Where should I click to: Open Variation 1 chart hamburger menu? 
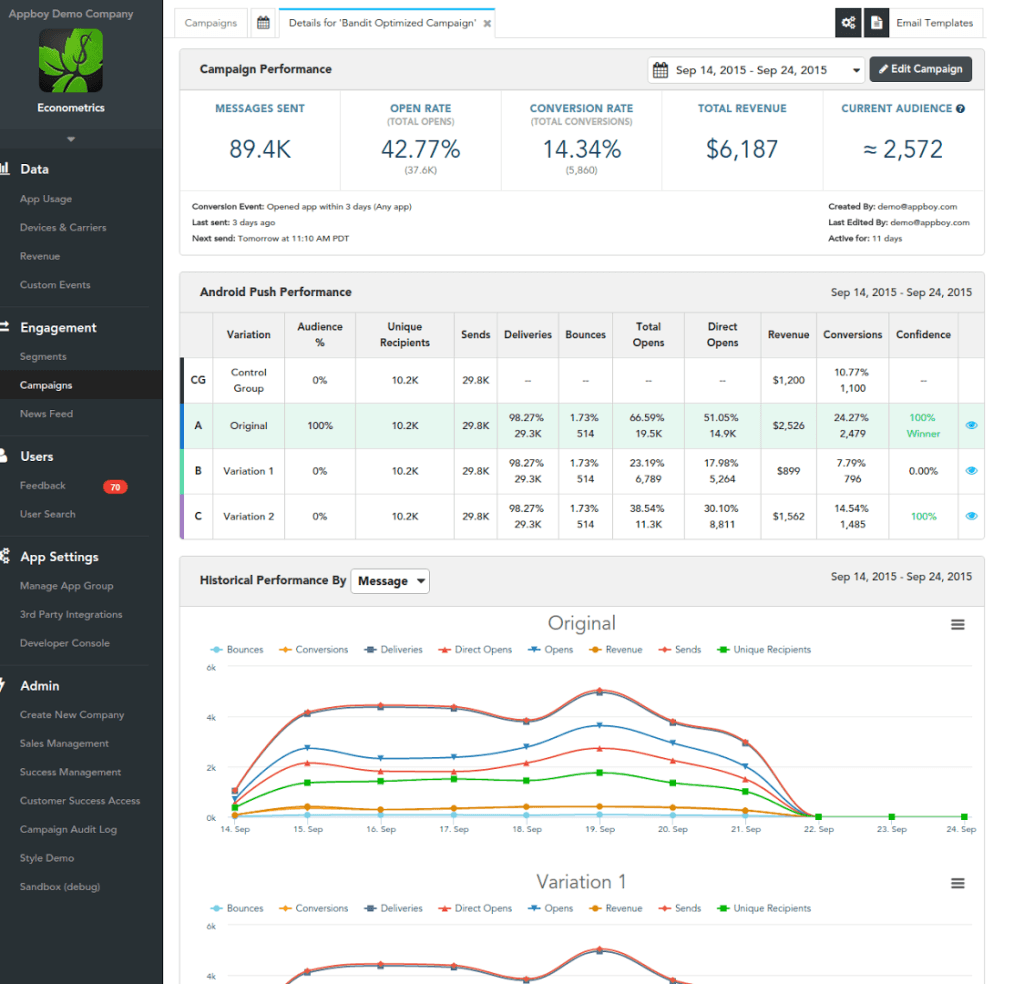[957, 884]
